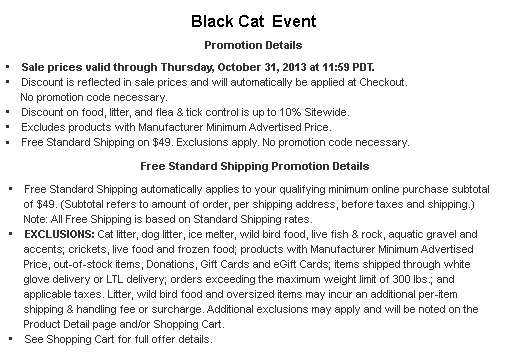Click the bullet before See Shopping Cart

(x=11, y=339)
